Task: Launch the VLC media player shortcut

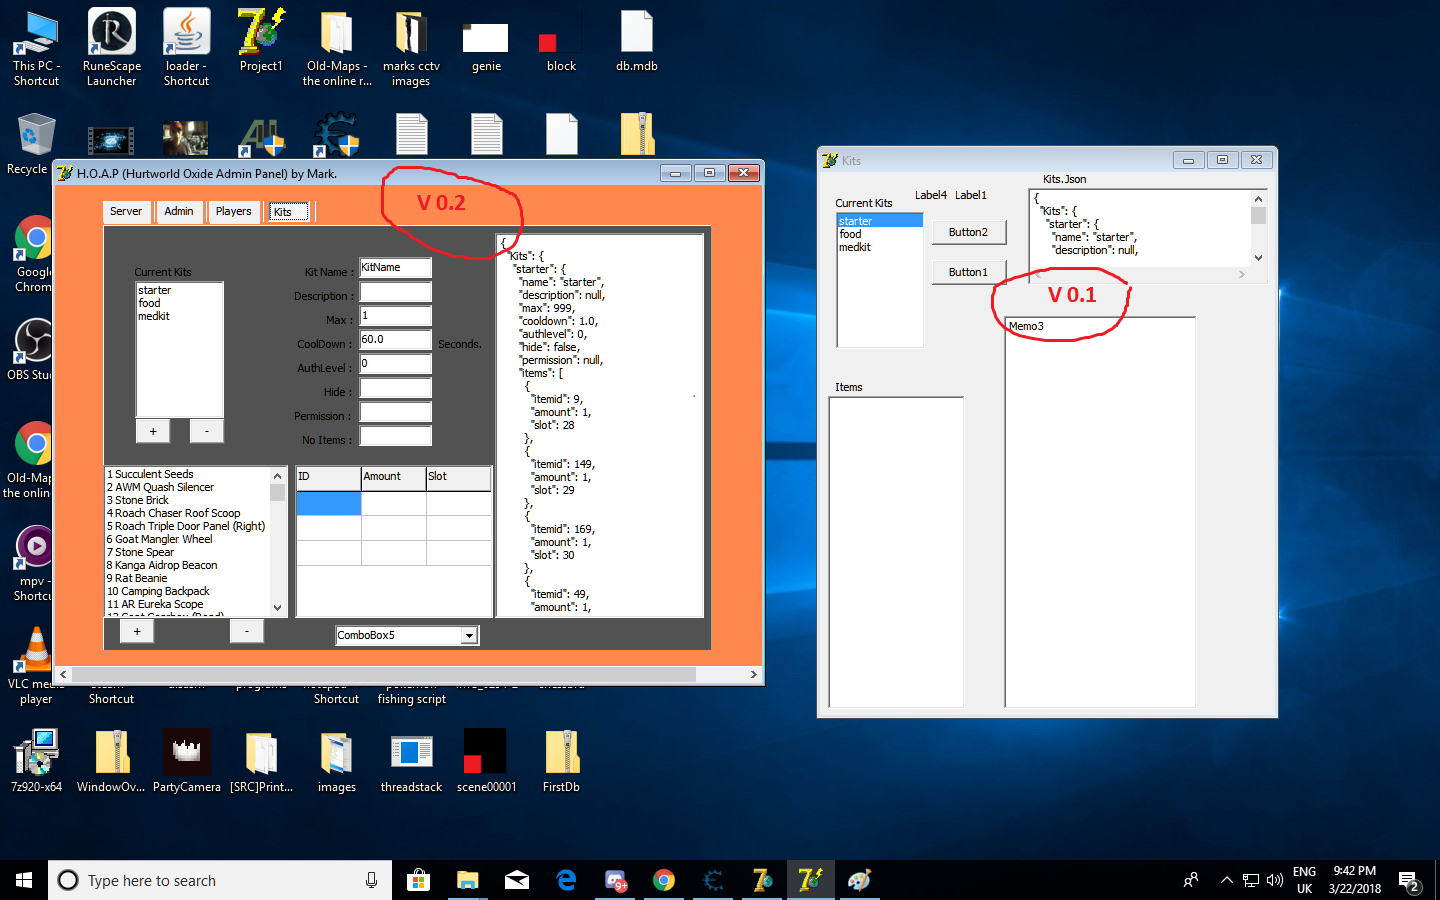Action: point(34,651)
